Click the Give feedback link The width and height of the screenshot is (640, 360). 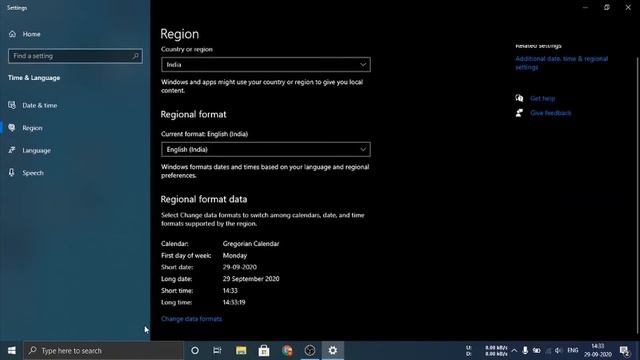tap(551, 113)
